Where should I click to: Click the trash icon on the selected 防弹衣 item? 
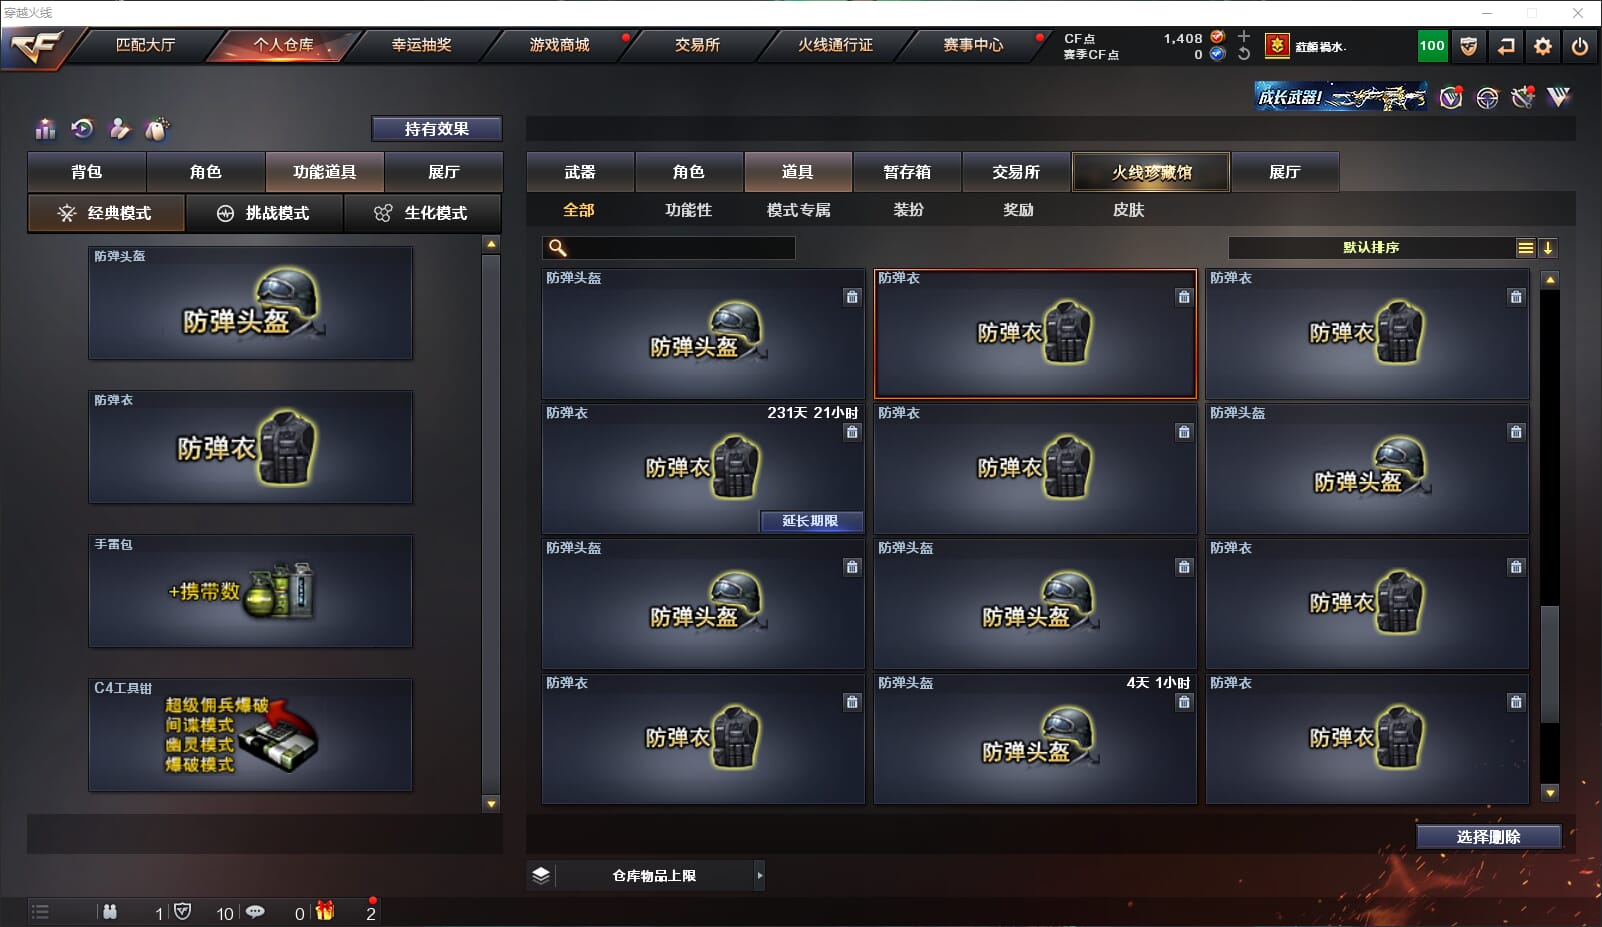click(1184, 297)
